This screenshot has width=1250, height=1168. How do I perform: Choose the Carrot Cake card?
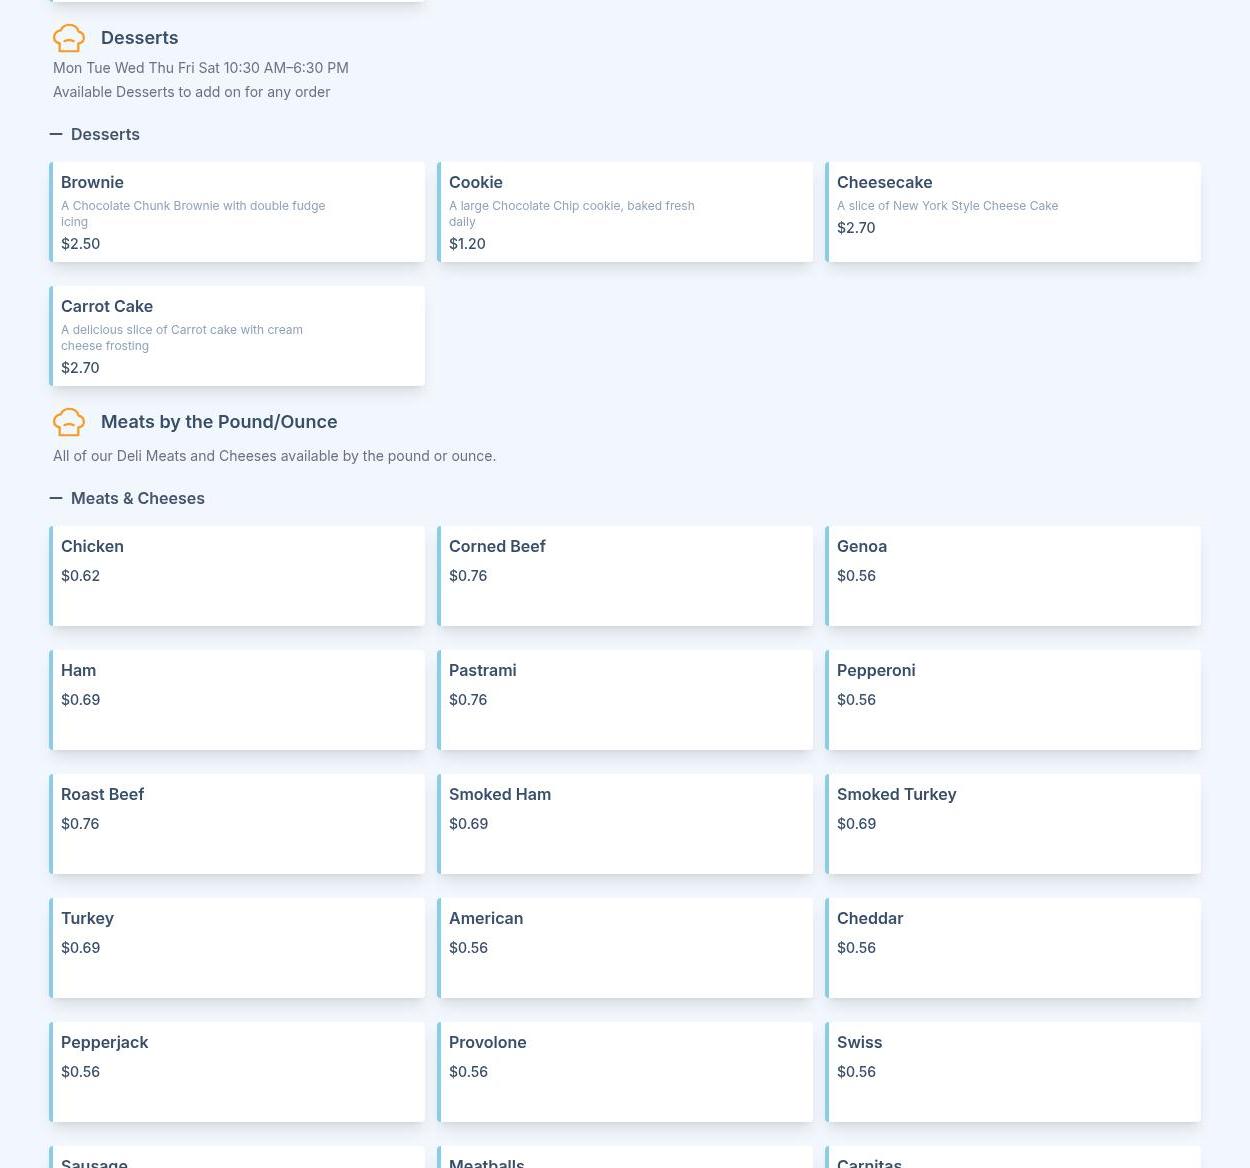(238, 336)
